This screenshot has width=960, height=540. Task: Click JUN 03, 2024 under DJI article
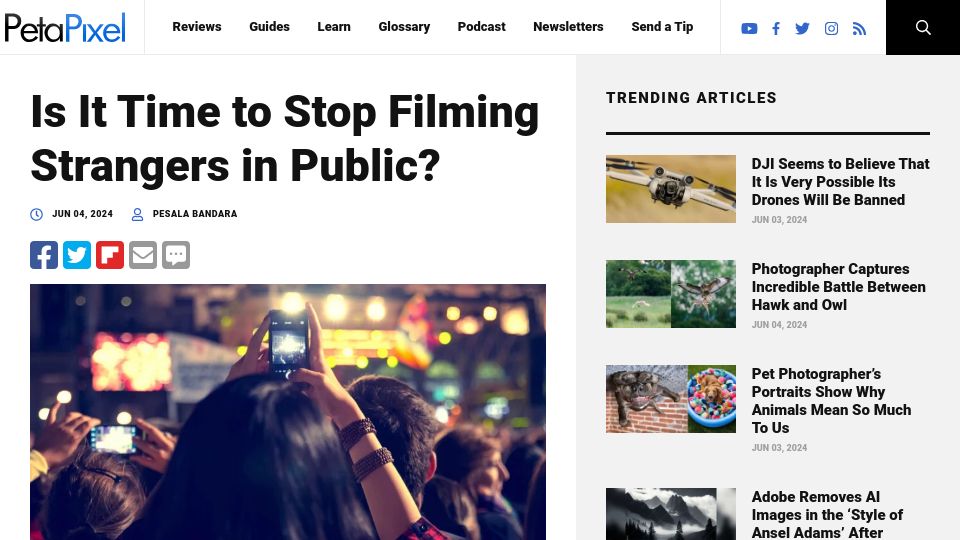pyautogui.click(x=779, y=220)
